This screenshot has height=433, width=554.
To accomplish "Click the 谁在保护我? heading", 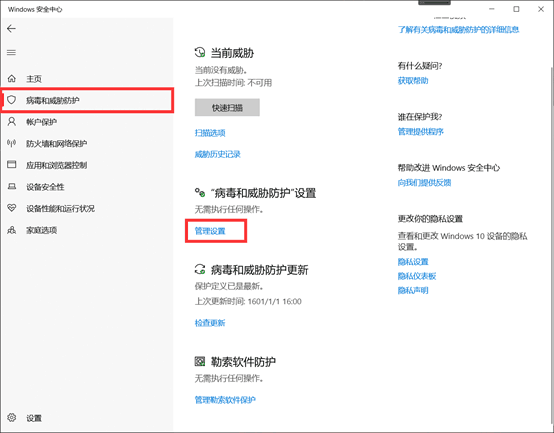I will click(x=420, y=117).
